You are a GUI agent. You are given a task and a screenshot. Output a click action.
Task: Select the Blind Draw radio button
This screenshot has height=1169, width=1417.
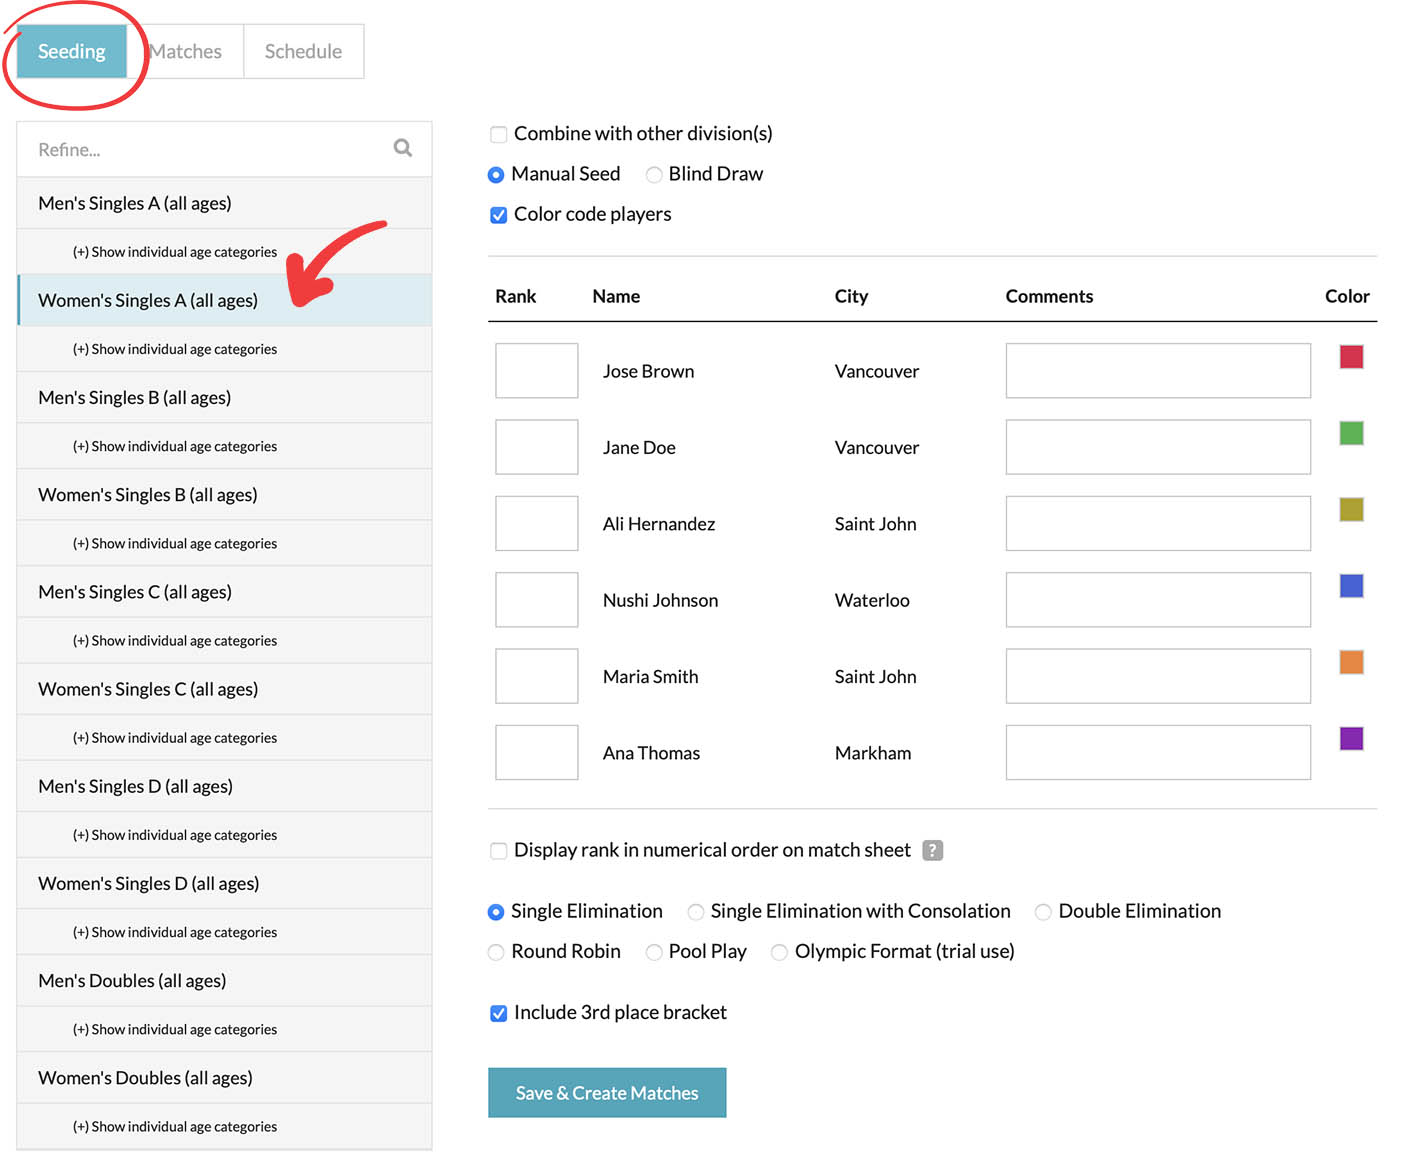[x=654, y=175]
